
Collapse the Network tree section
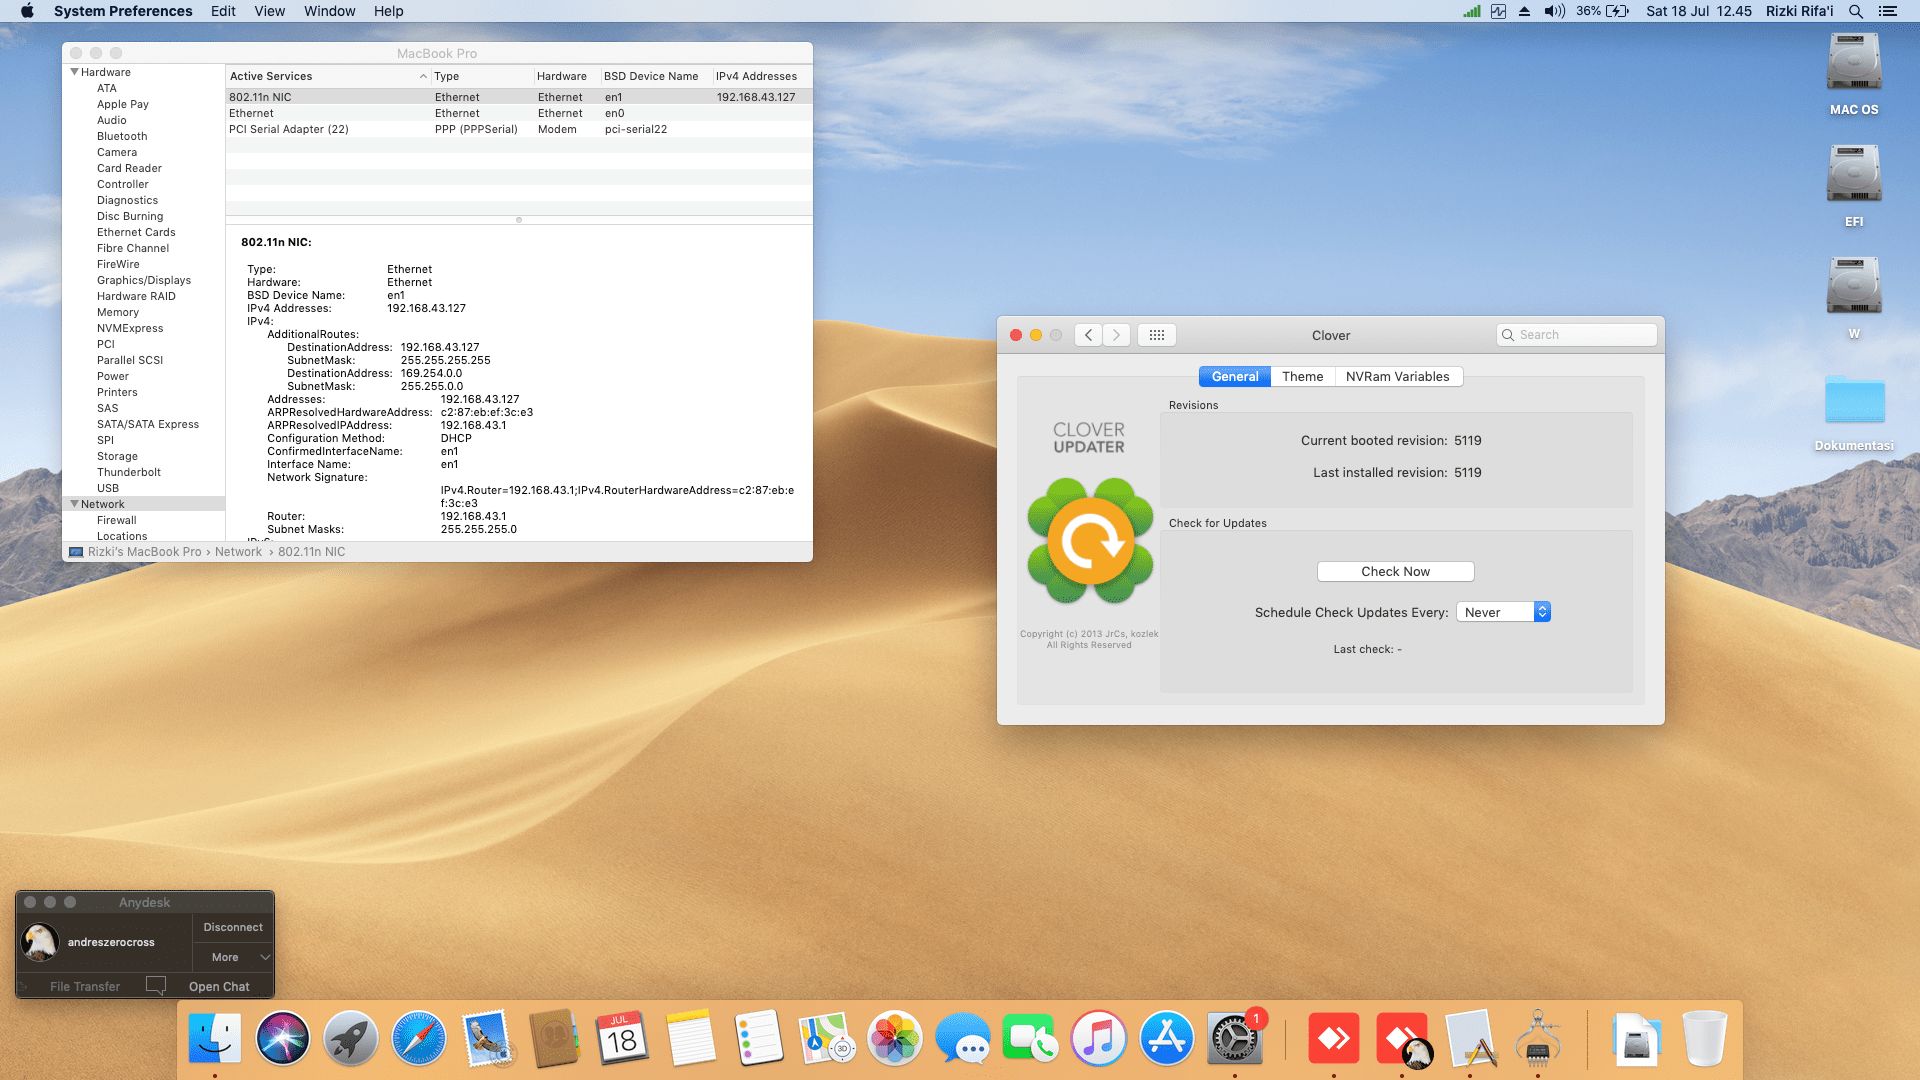[x=74, y=504]
